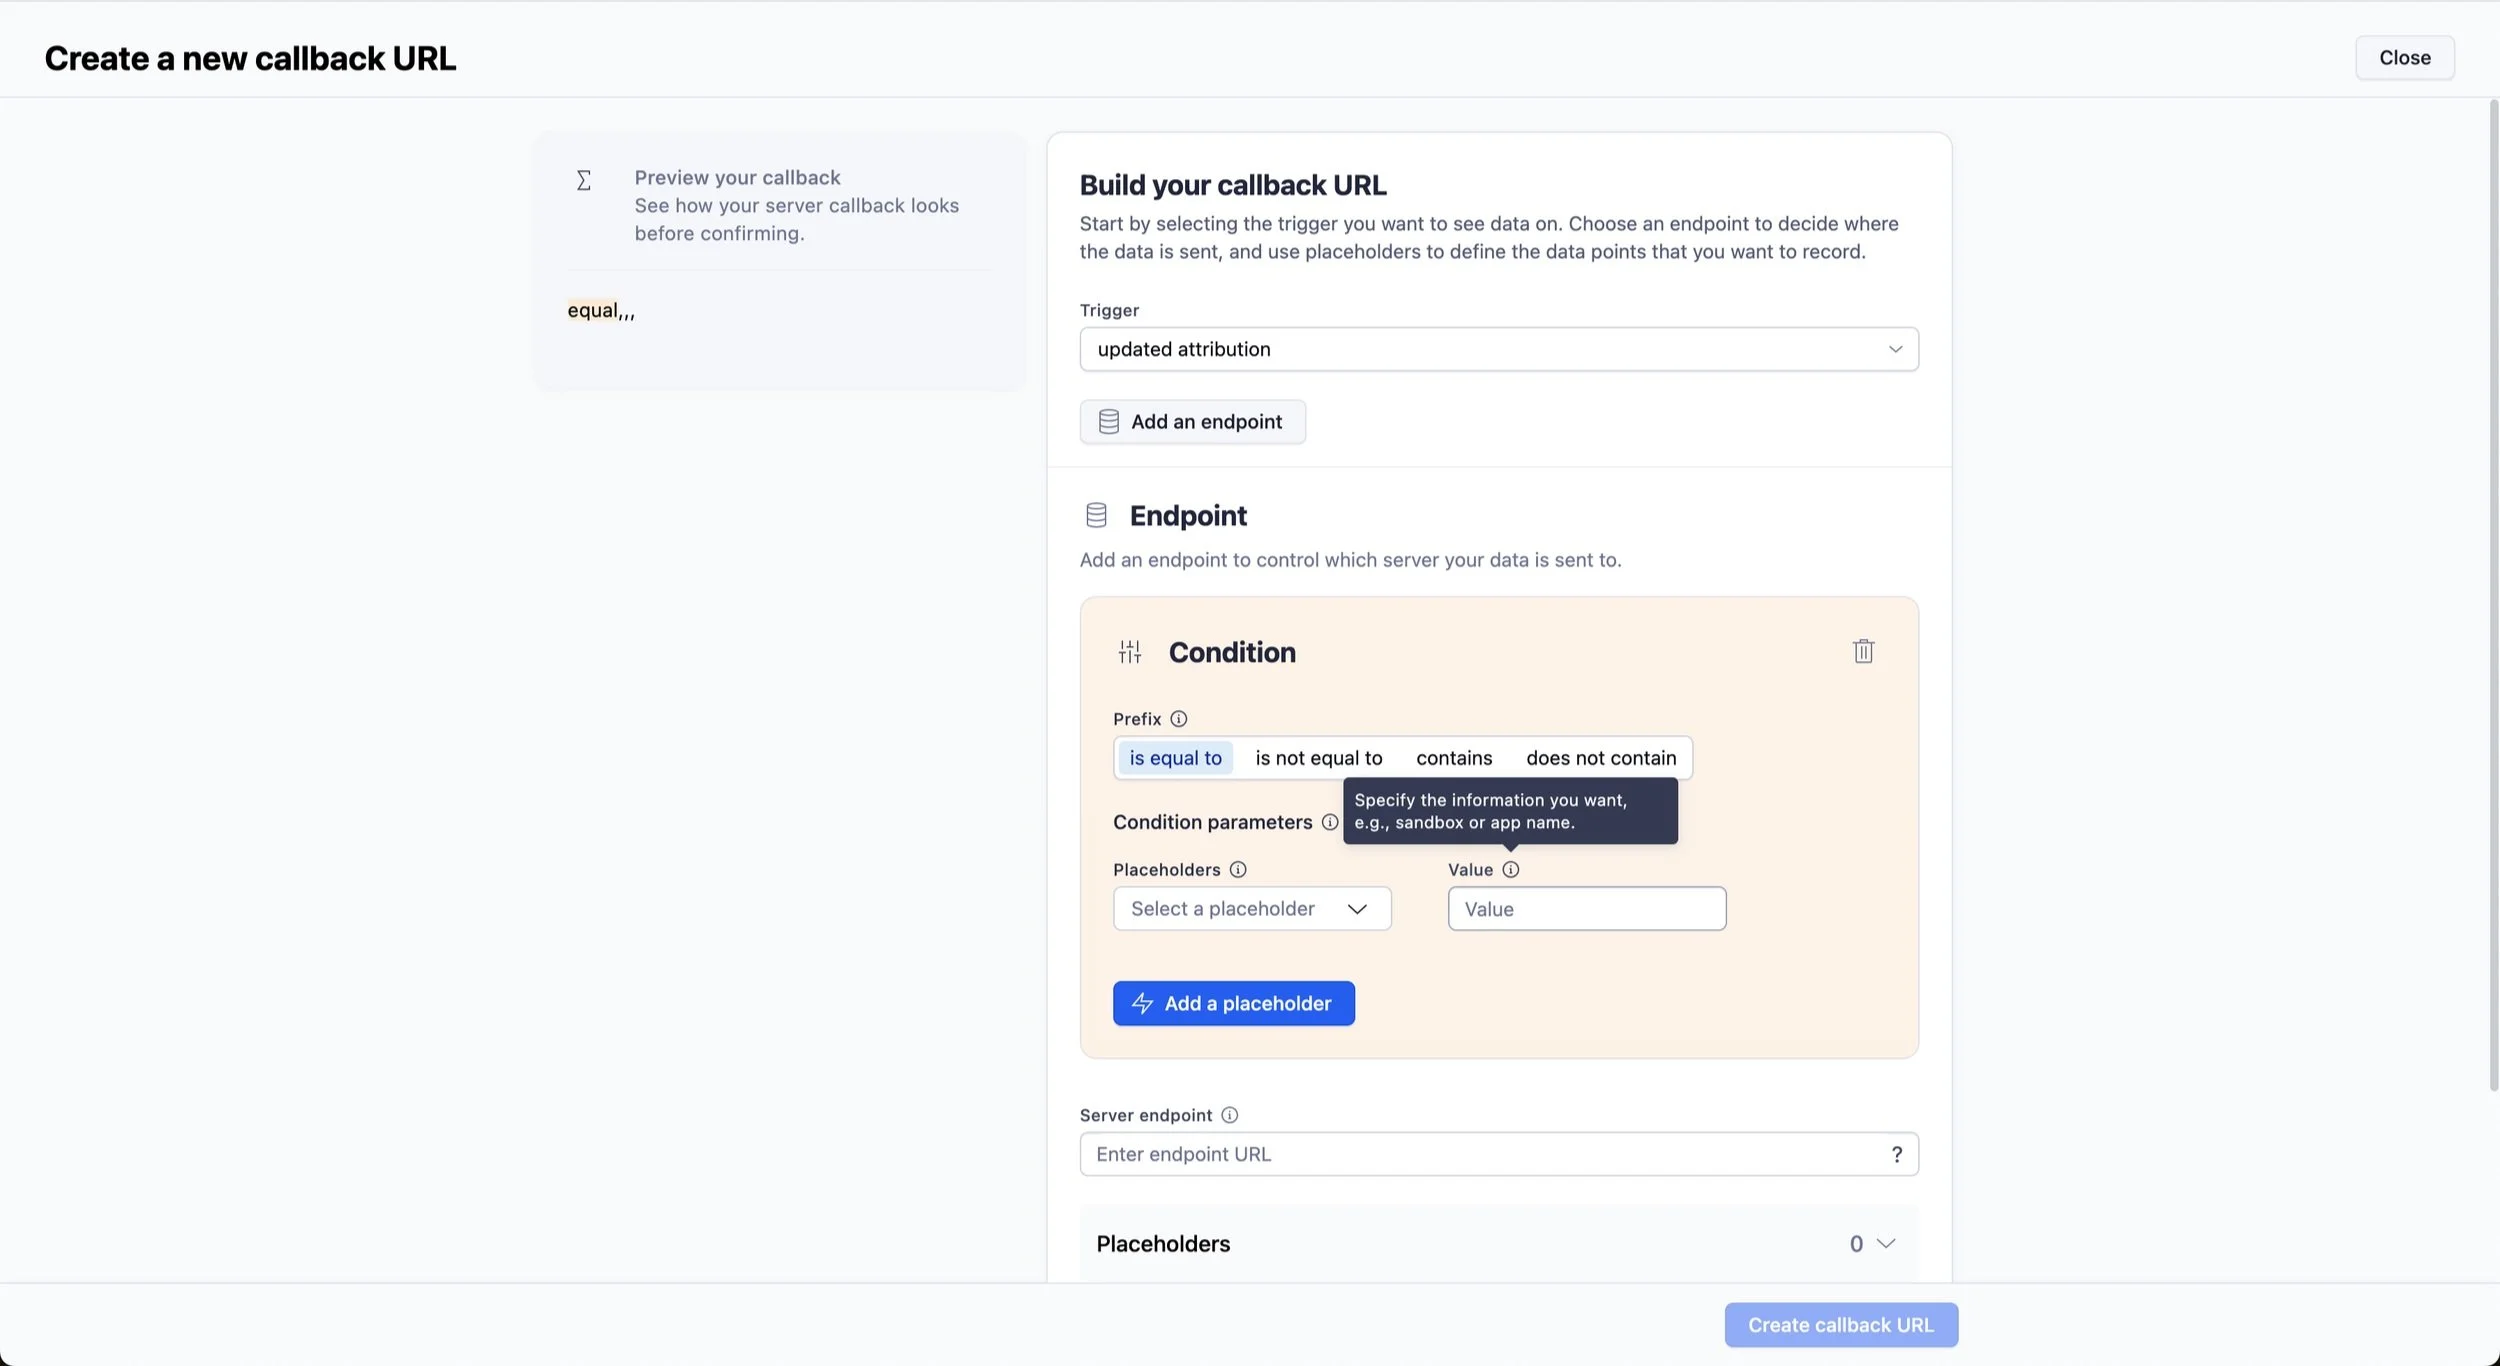Click the info icon beside Condition parameters
The width and height of the screenshot is (2500, 1366).
tap(1328, 822)
